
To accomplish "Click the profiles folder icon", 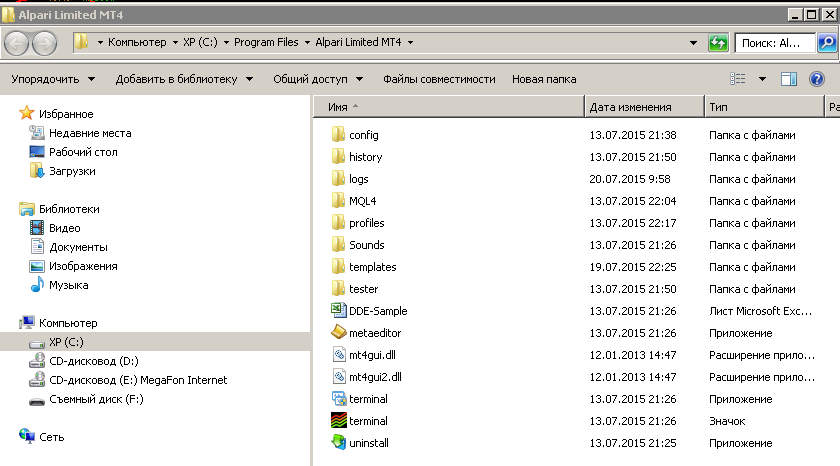I will 338,222.
